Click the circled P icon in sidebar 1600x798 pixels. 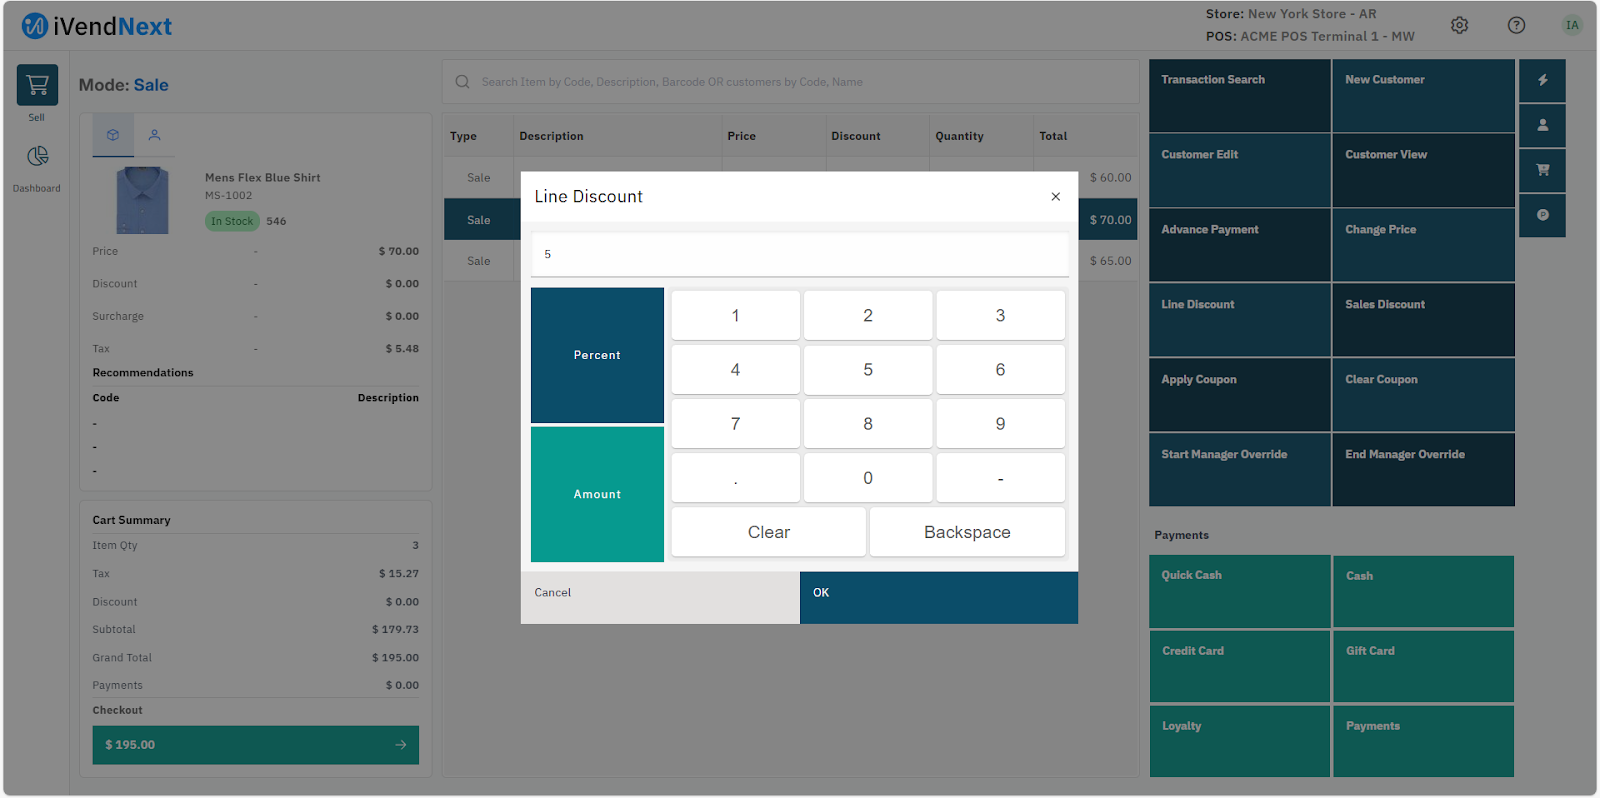(1542, 215)
